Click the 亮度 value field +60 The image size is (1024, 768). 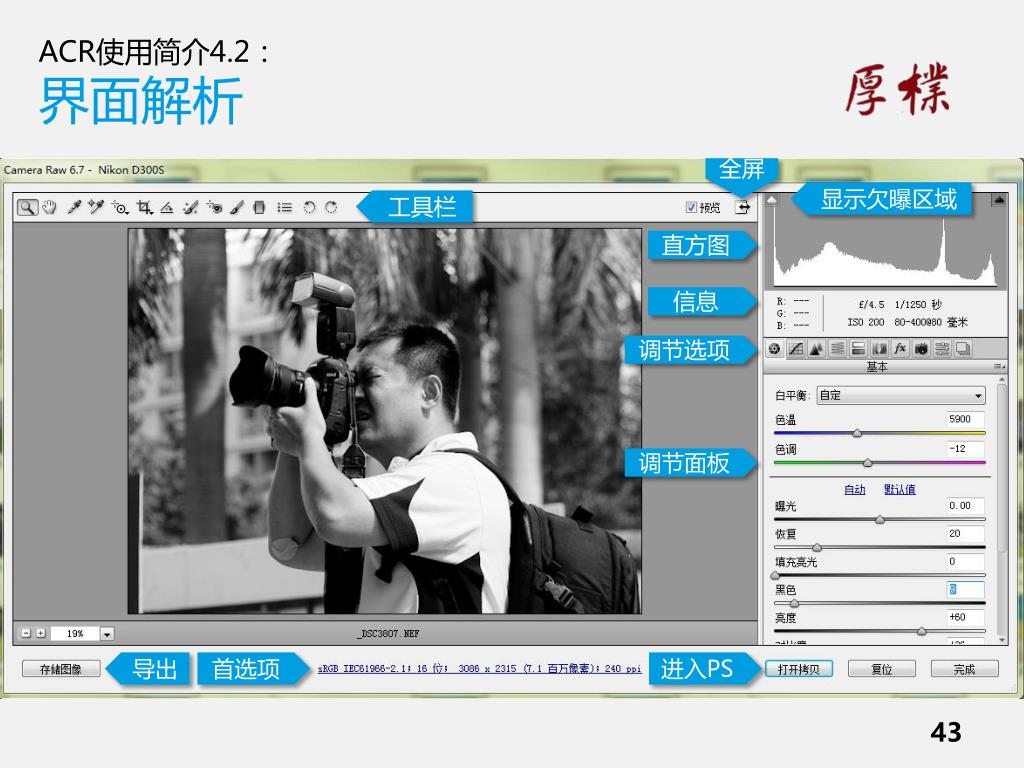[965, 617]
